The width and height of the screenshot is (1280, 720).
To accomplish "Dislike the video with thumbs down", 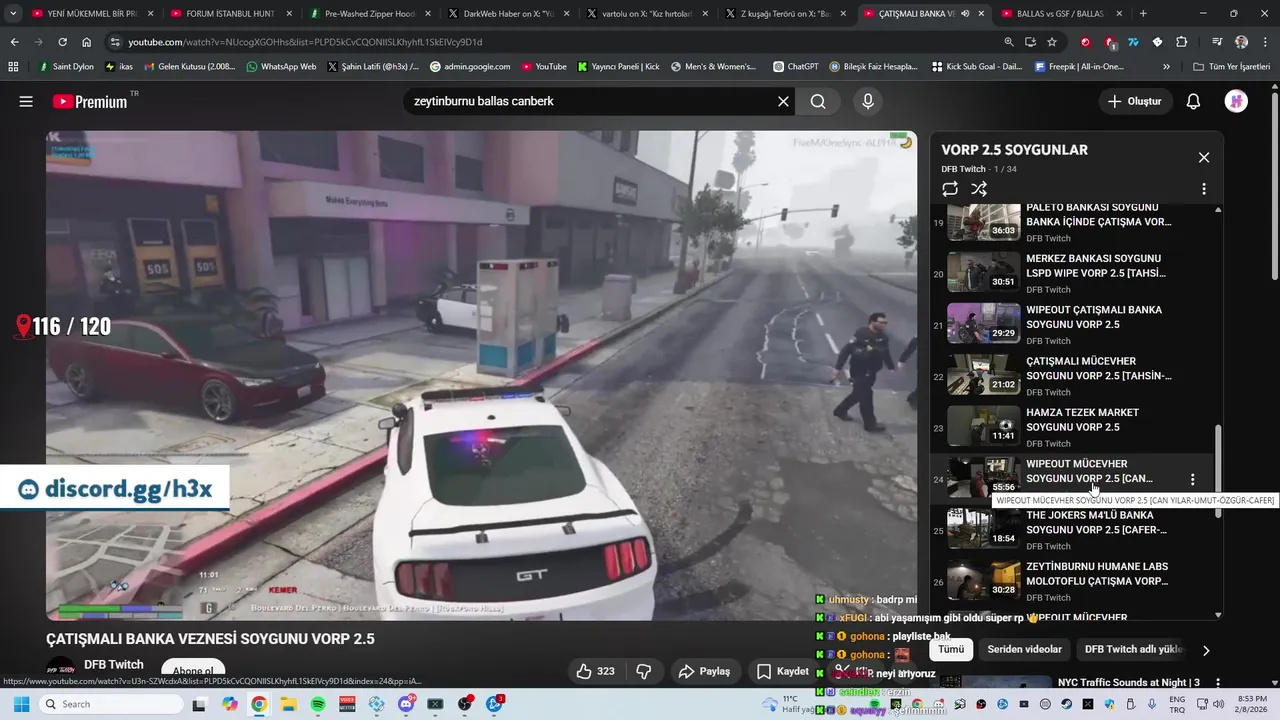I will pos(644,671).
